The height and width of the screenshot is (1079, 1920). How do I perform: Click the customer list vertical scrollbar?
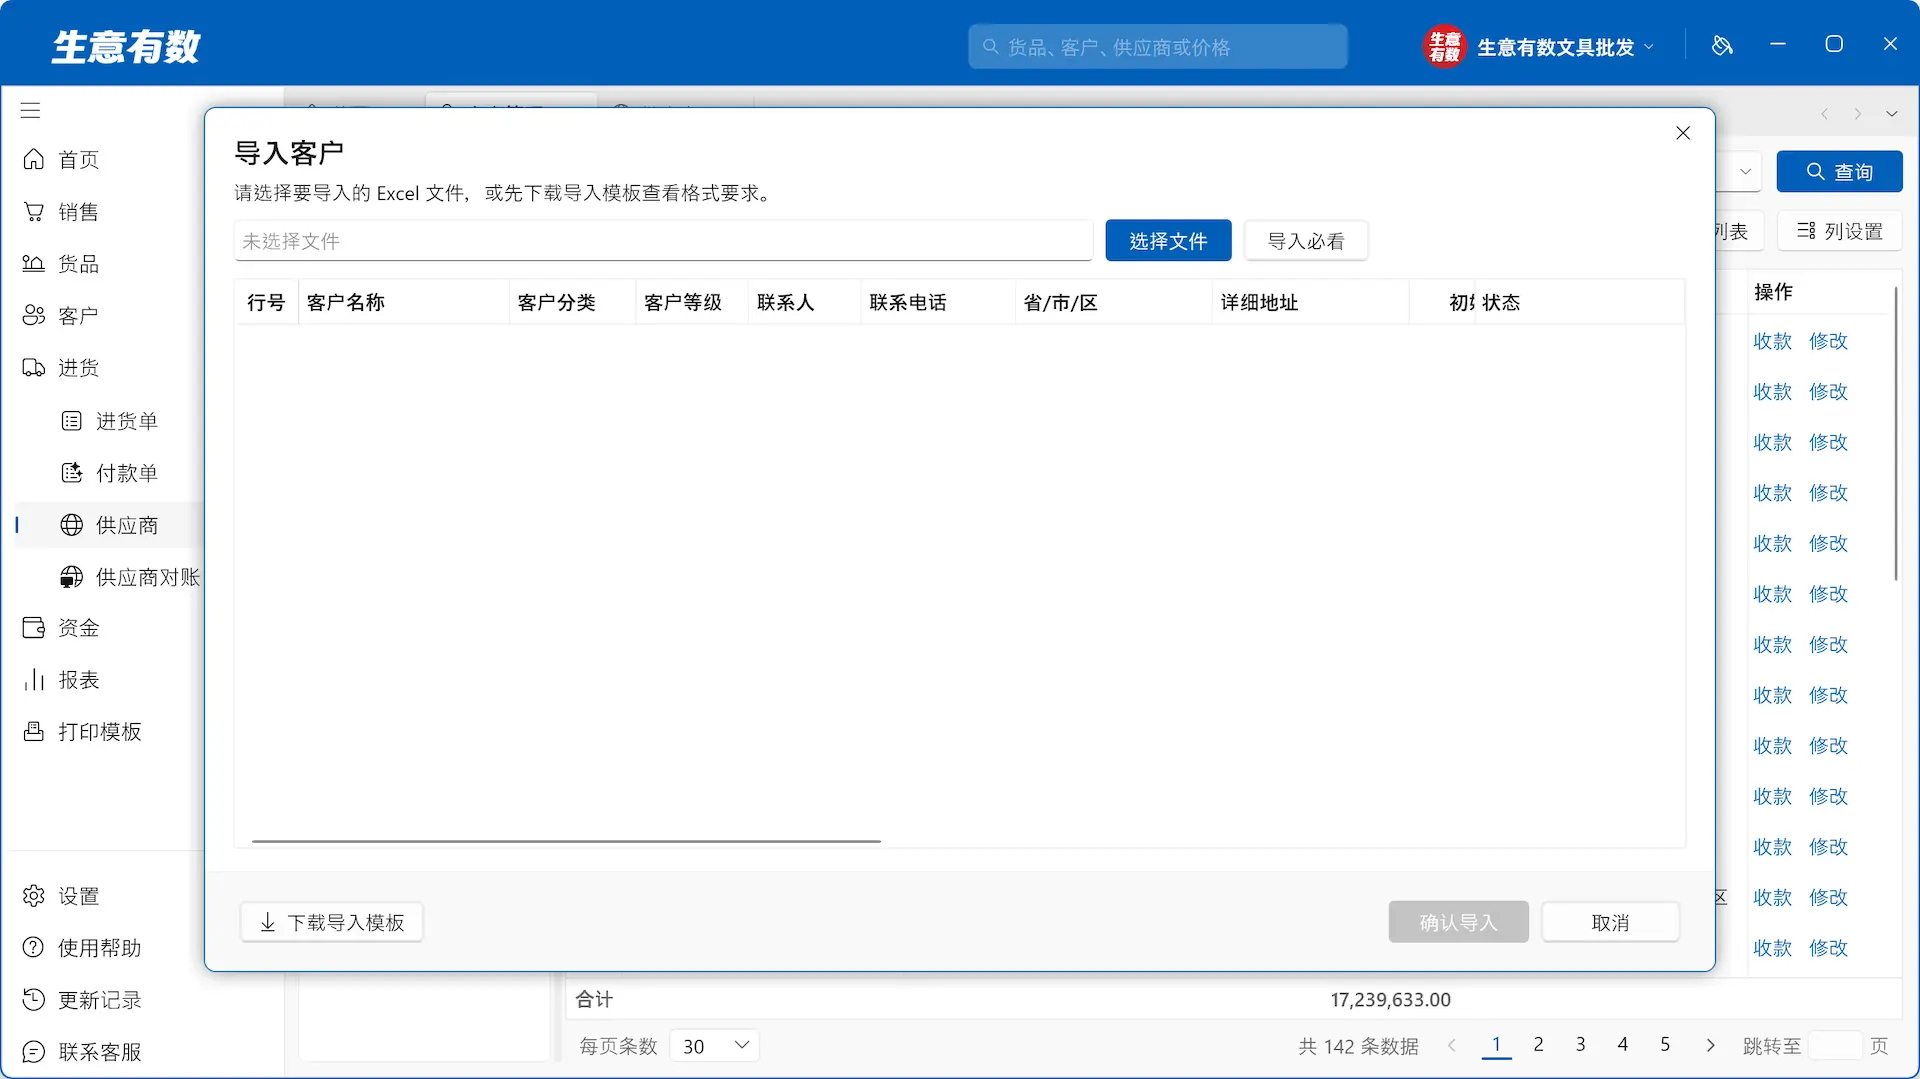tap(1895, 434)
